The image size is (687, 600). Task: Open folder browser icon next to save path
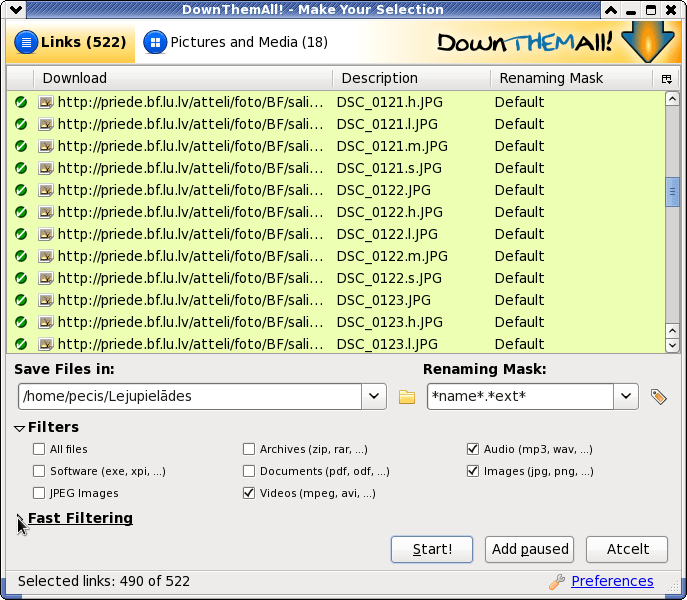click(x=407, y=397)
